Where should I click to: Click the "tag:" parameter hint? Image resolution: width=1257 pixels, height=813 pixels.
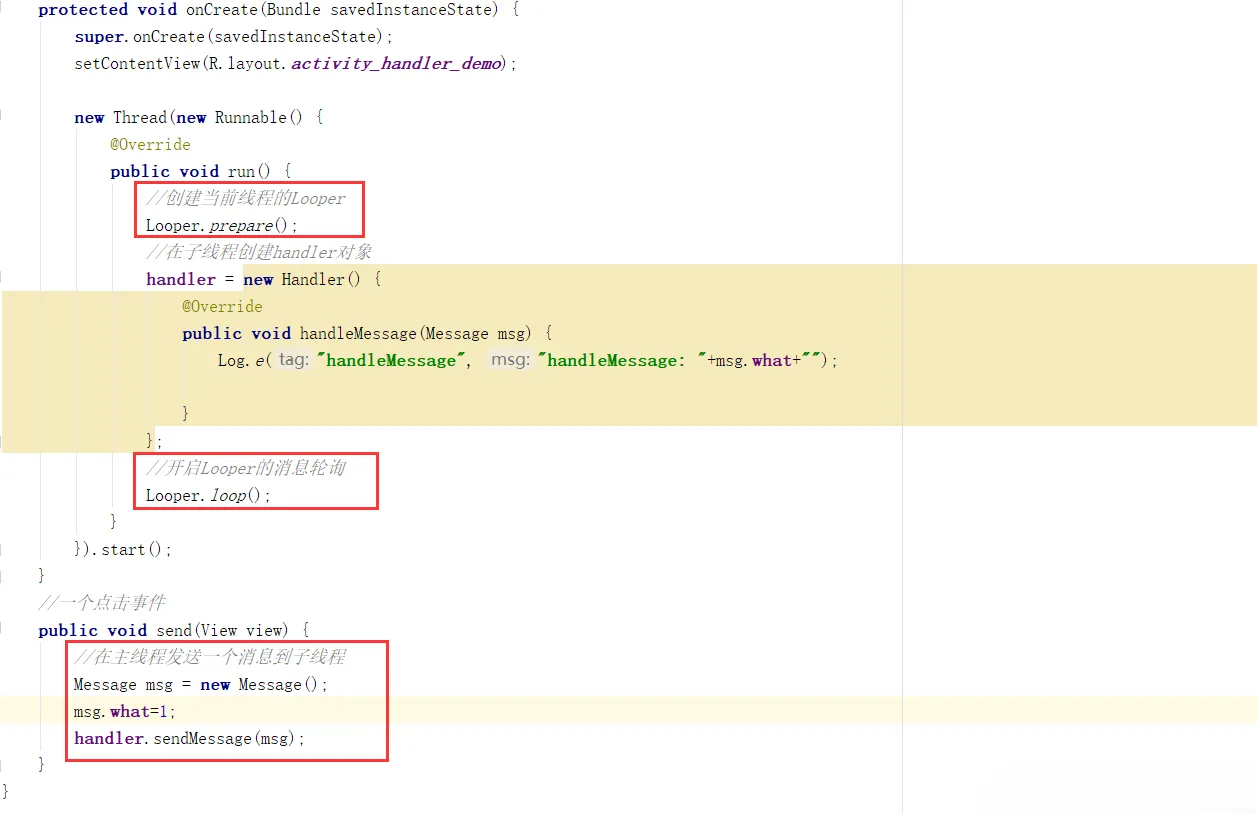tap(292, 360)
